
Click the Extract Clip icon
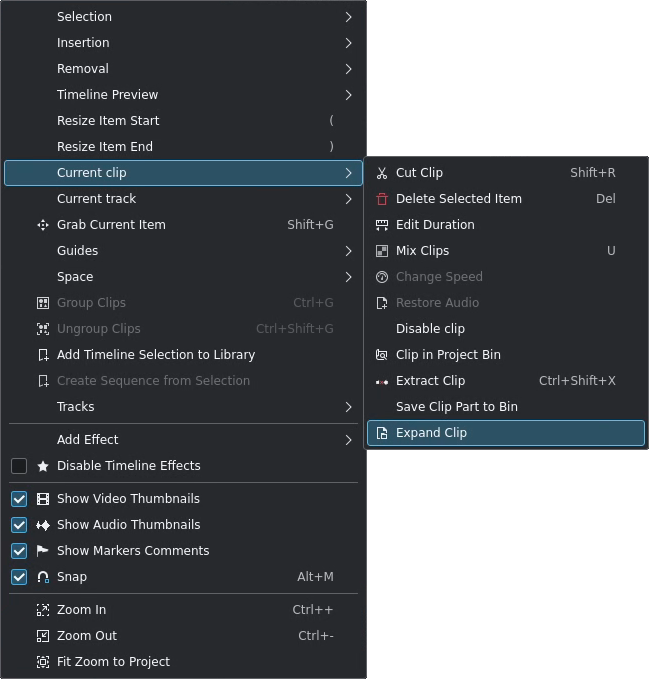381,382
